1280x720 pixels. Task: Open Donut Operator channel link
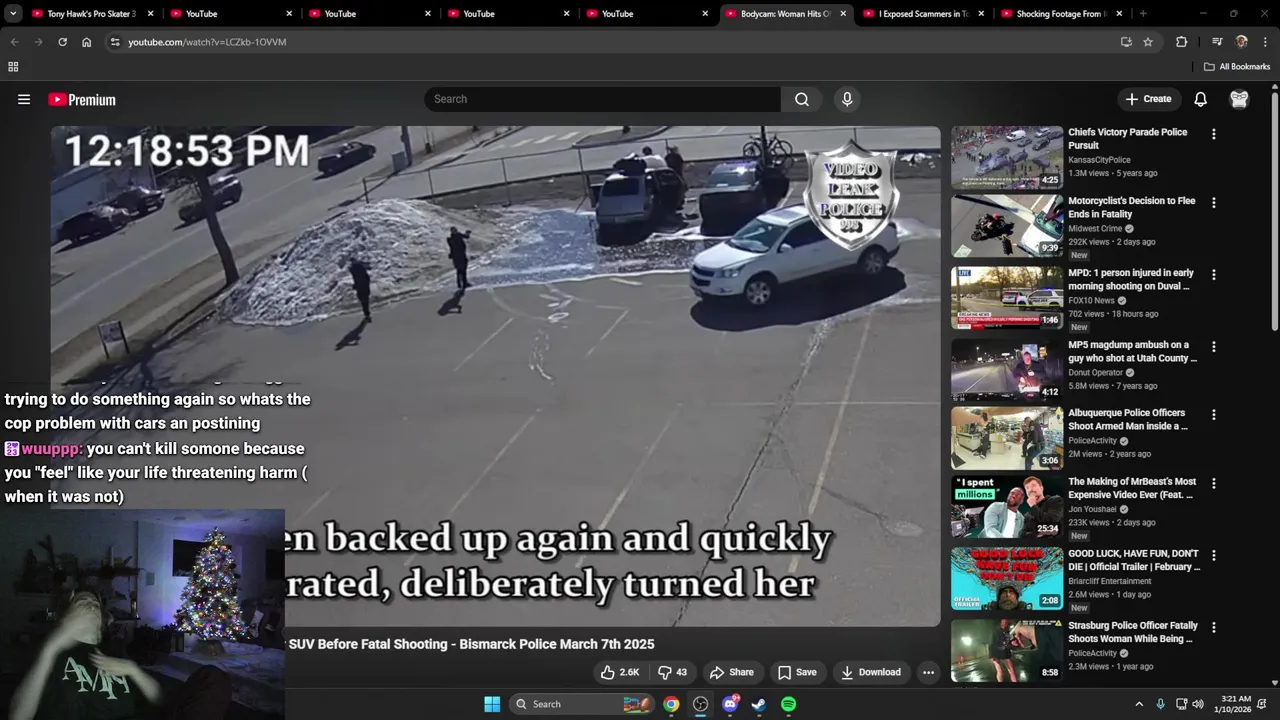(x=1095, y=373)
